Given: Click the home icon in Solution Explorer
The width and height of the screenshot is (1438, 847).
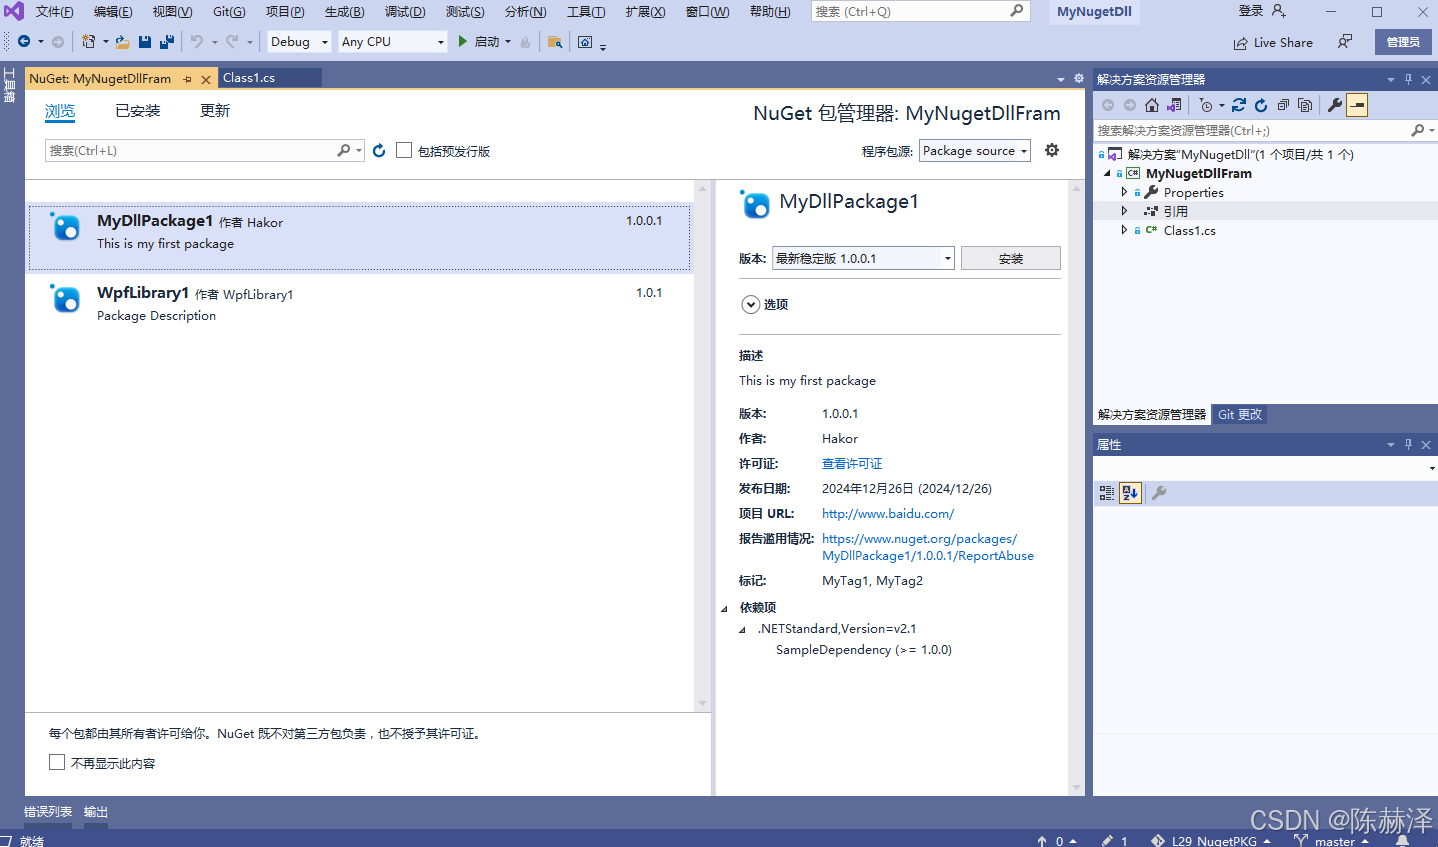Looking at the screenshot, I should pyautogui.click(x=1152, y=105).
